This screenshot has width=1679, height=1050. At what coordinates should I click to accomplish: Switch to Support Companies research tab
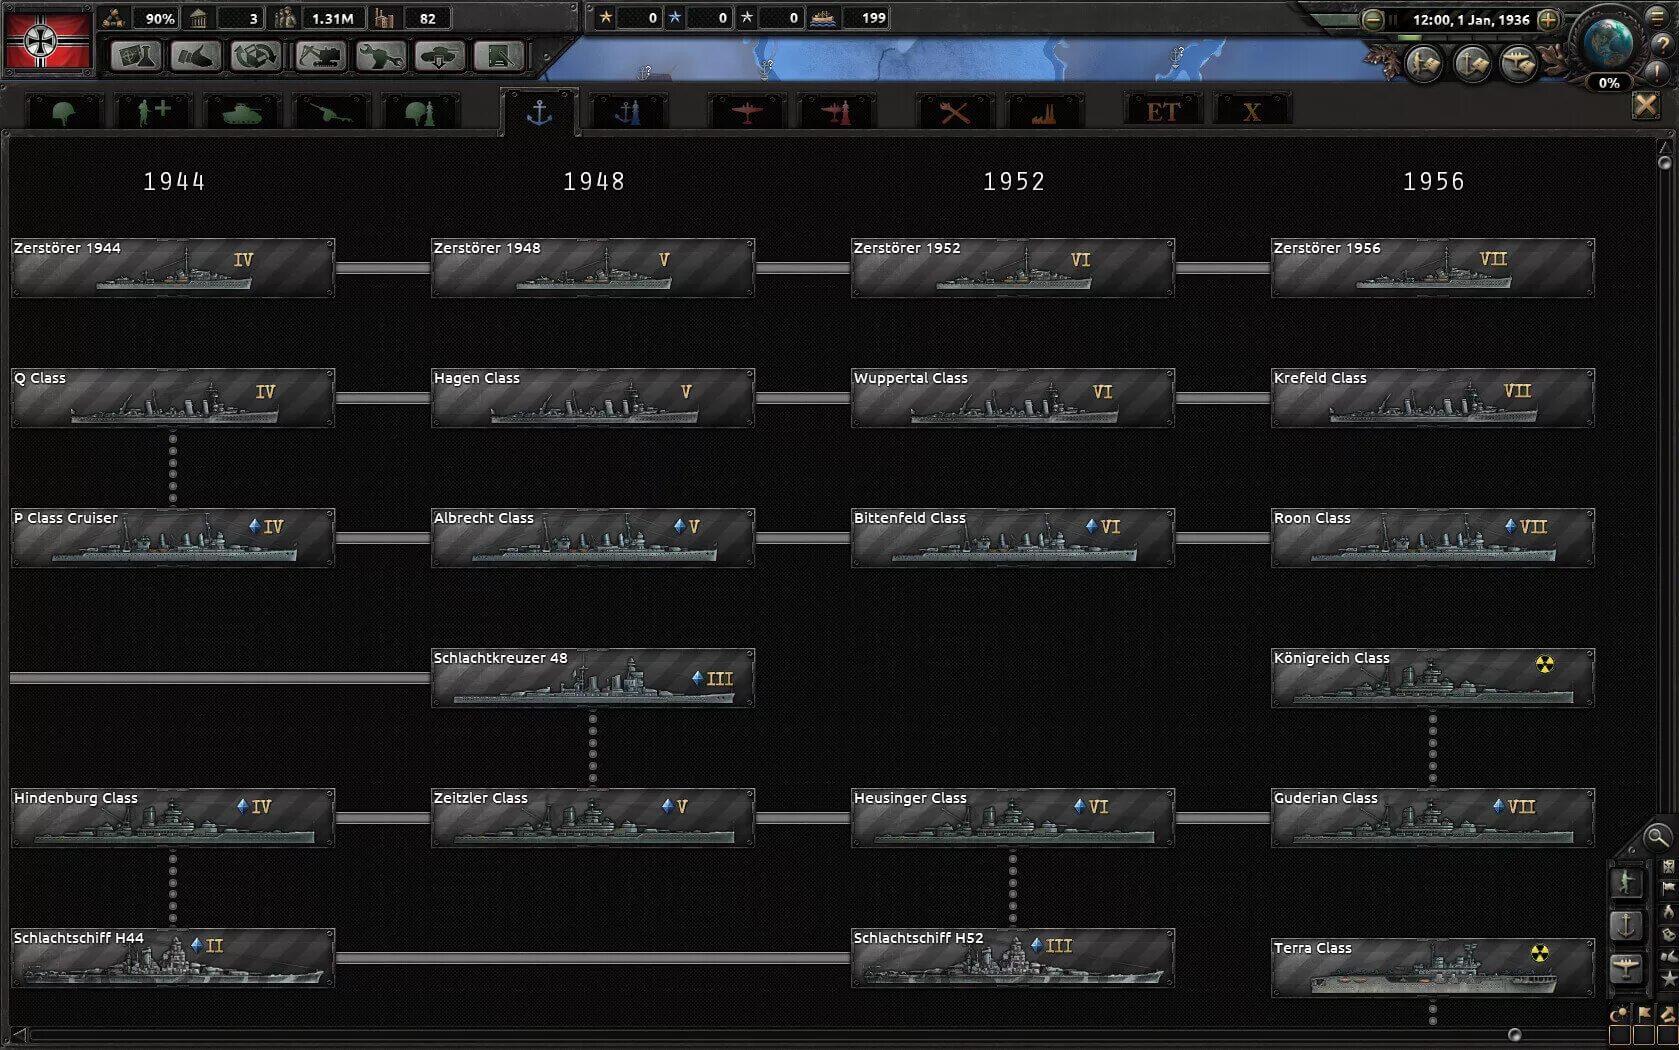tap(153, 111)
